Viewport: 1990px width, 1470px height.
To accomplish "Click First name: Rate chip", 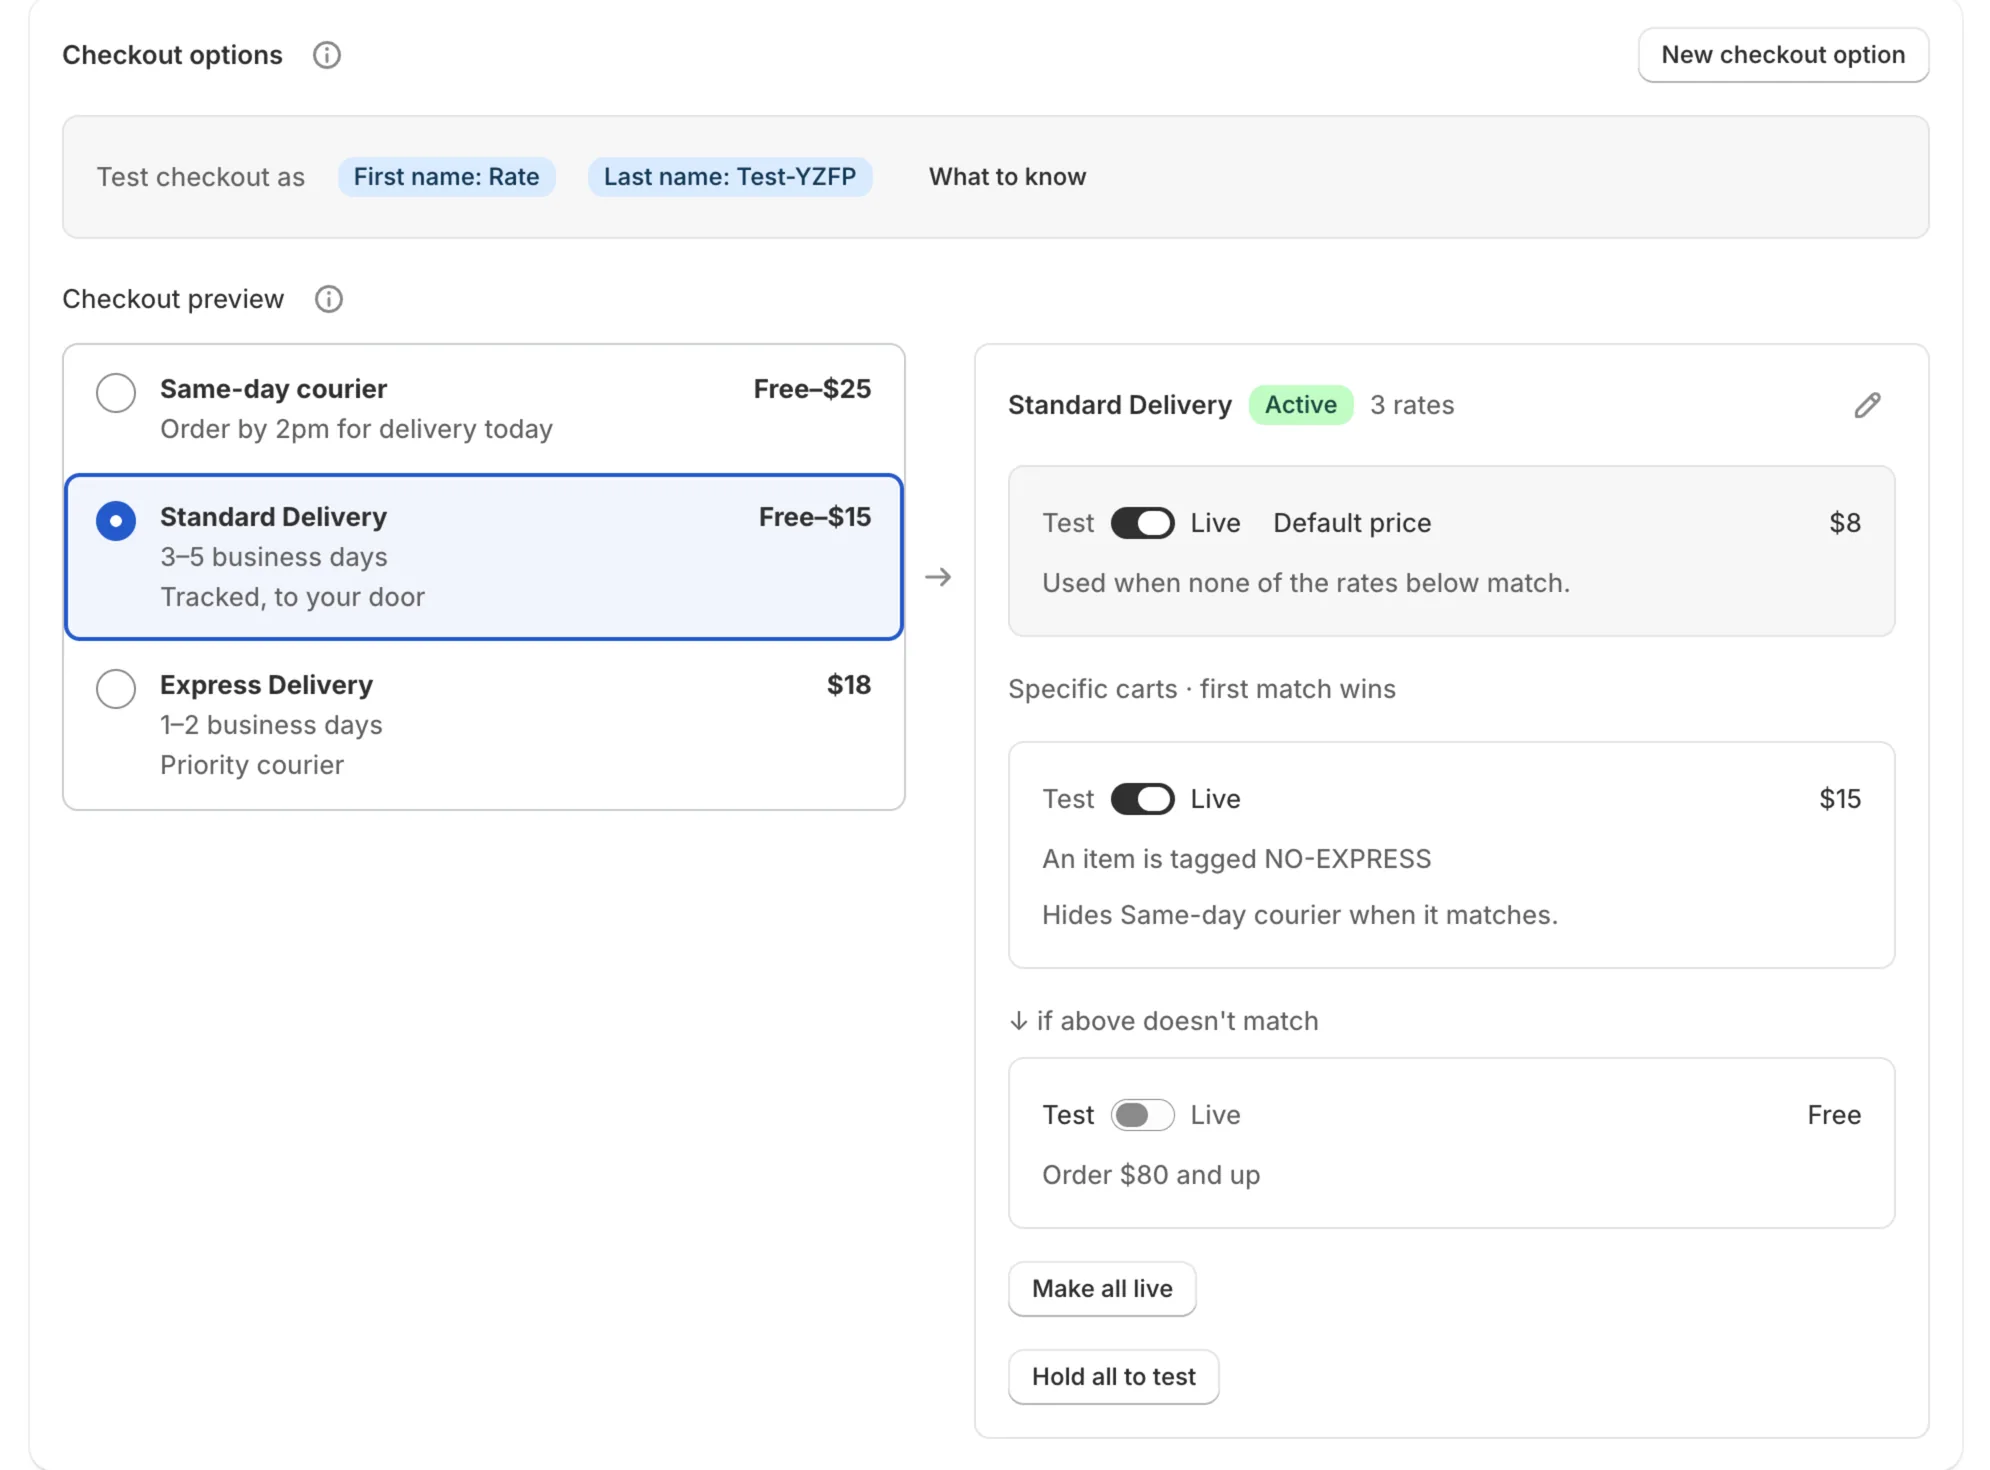I will (446, 177).
